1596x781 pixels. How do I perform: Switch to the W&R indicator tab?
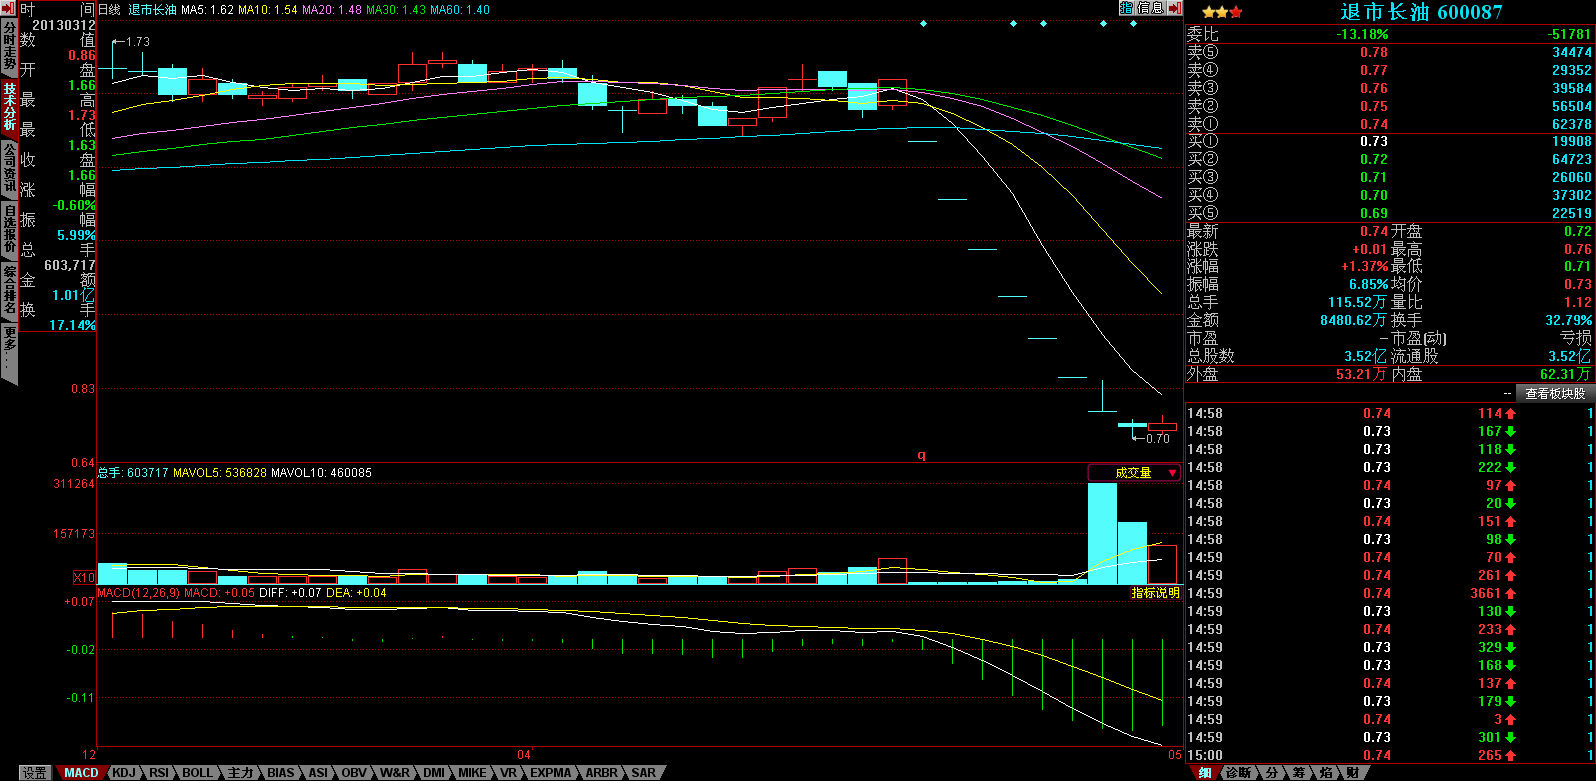(395, 773)
